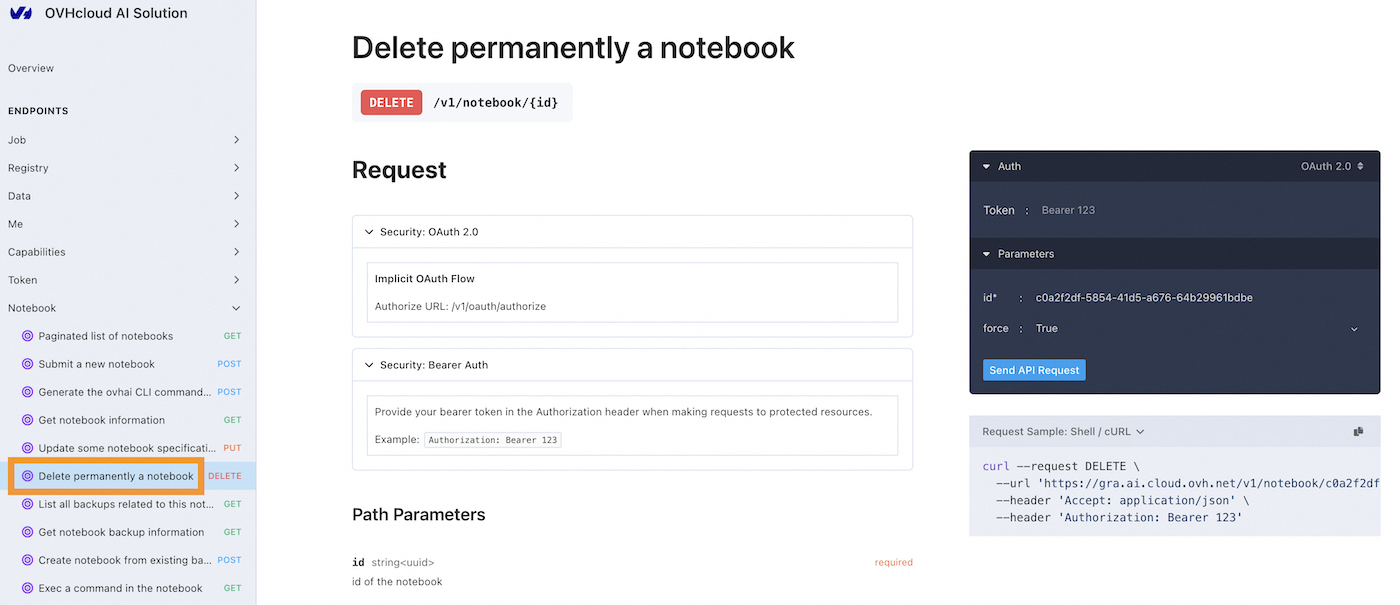Open the OAuth 2.0 auth type selector
The height and width of the screenshot is (605, 1400).
coord(1331,166)
